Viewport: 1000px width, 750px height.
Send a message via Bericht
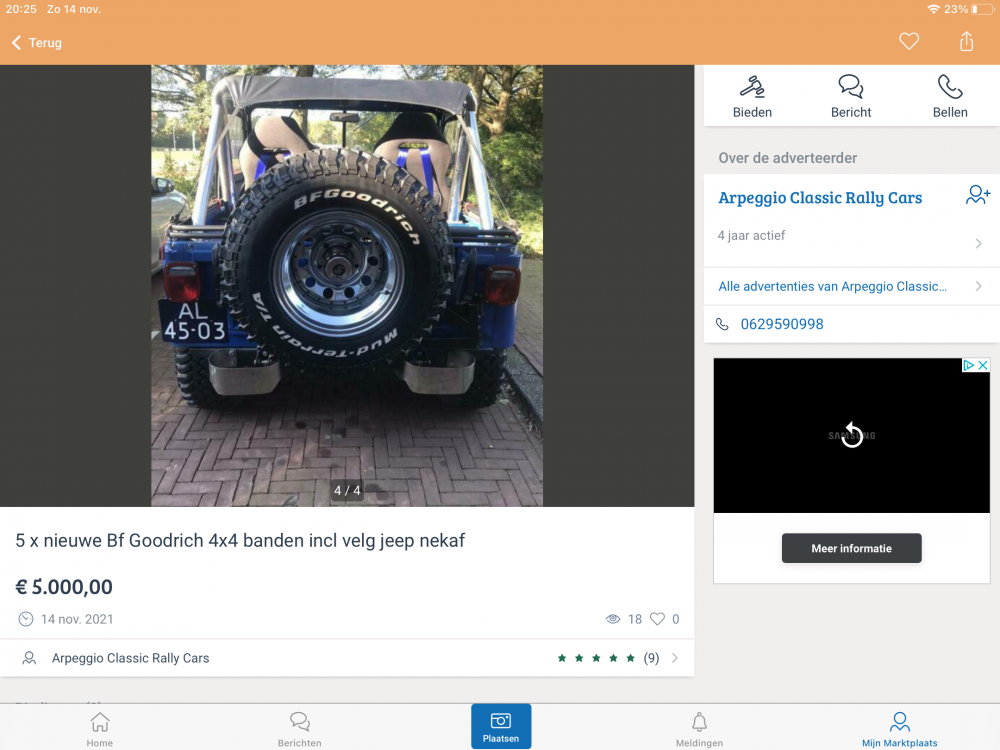[x=851, y=96]
